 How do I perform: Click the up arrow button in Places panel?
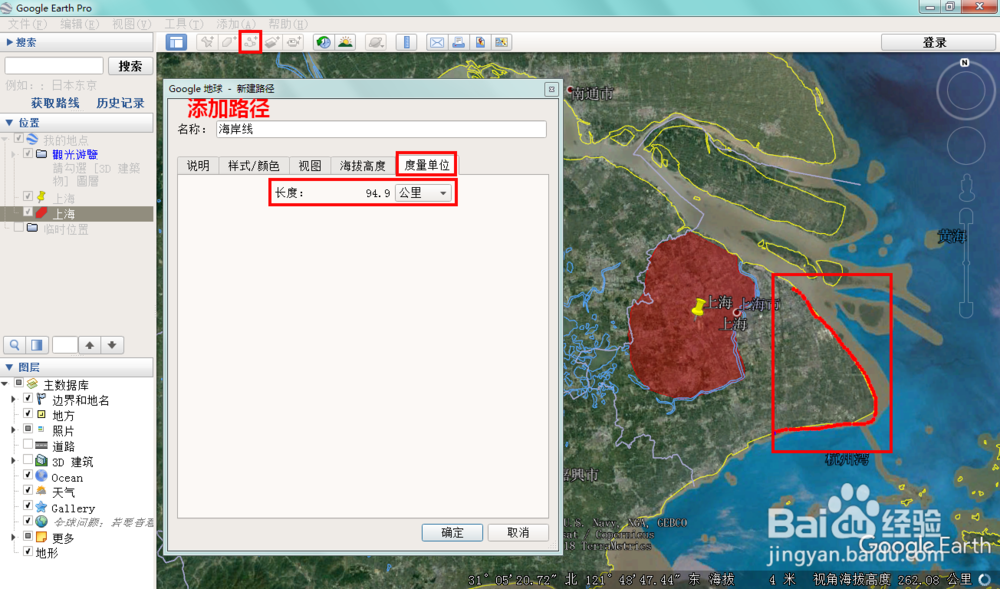(x=89, y=345)
